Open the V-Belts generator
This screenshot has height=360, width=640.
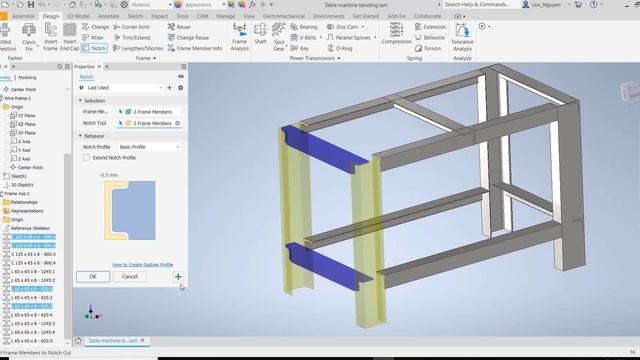point(304,38)
